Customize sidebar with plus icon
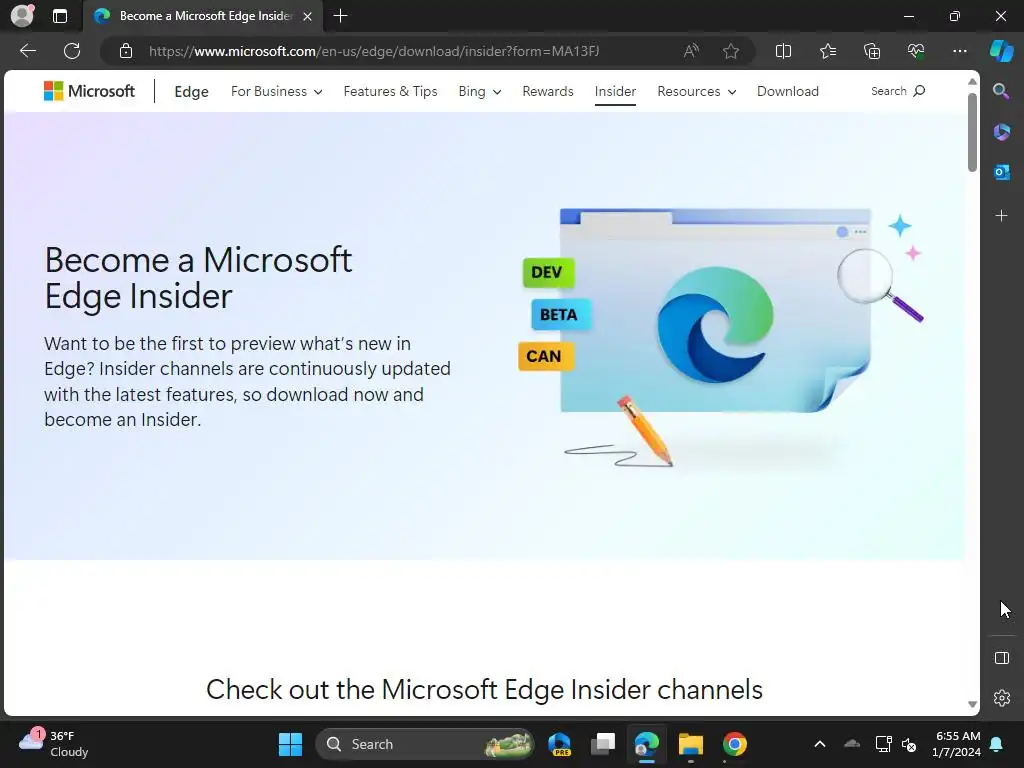The width and height of the screenshot is (1024, 768). click(1001, 216)
